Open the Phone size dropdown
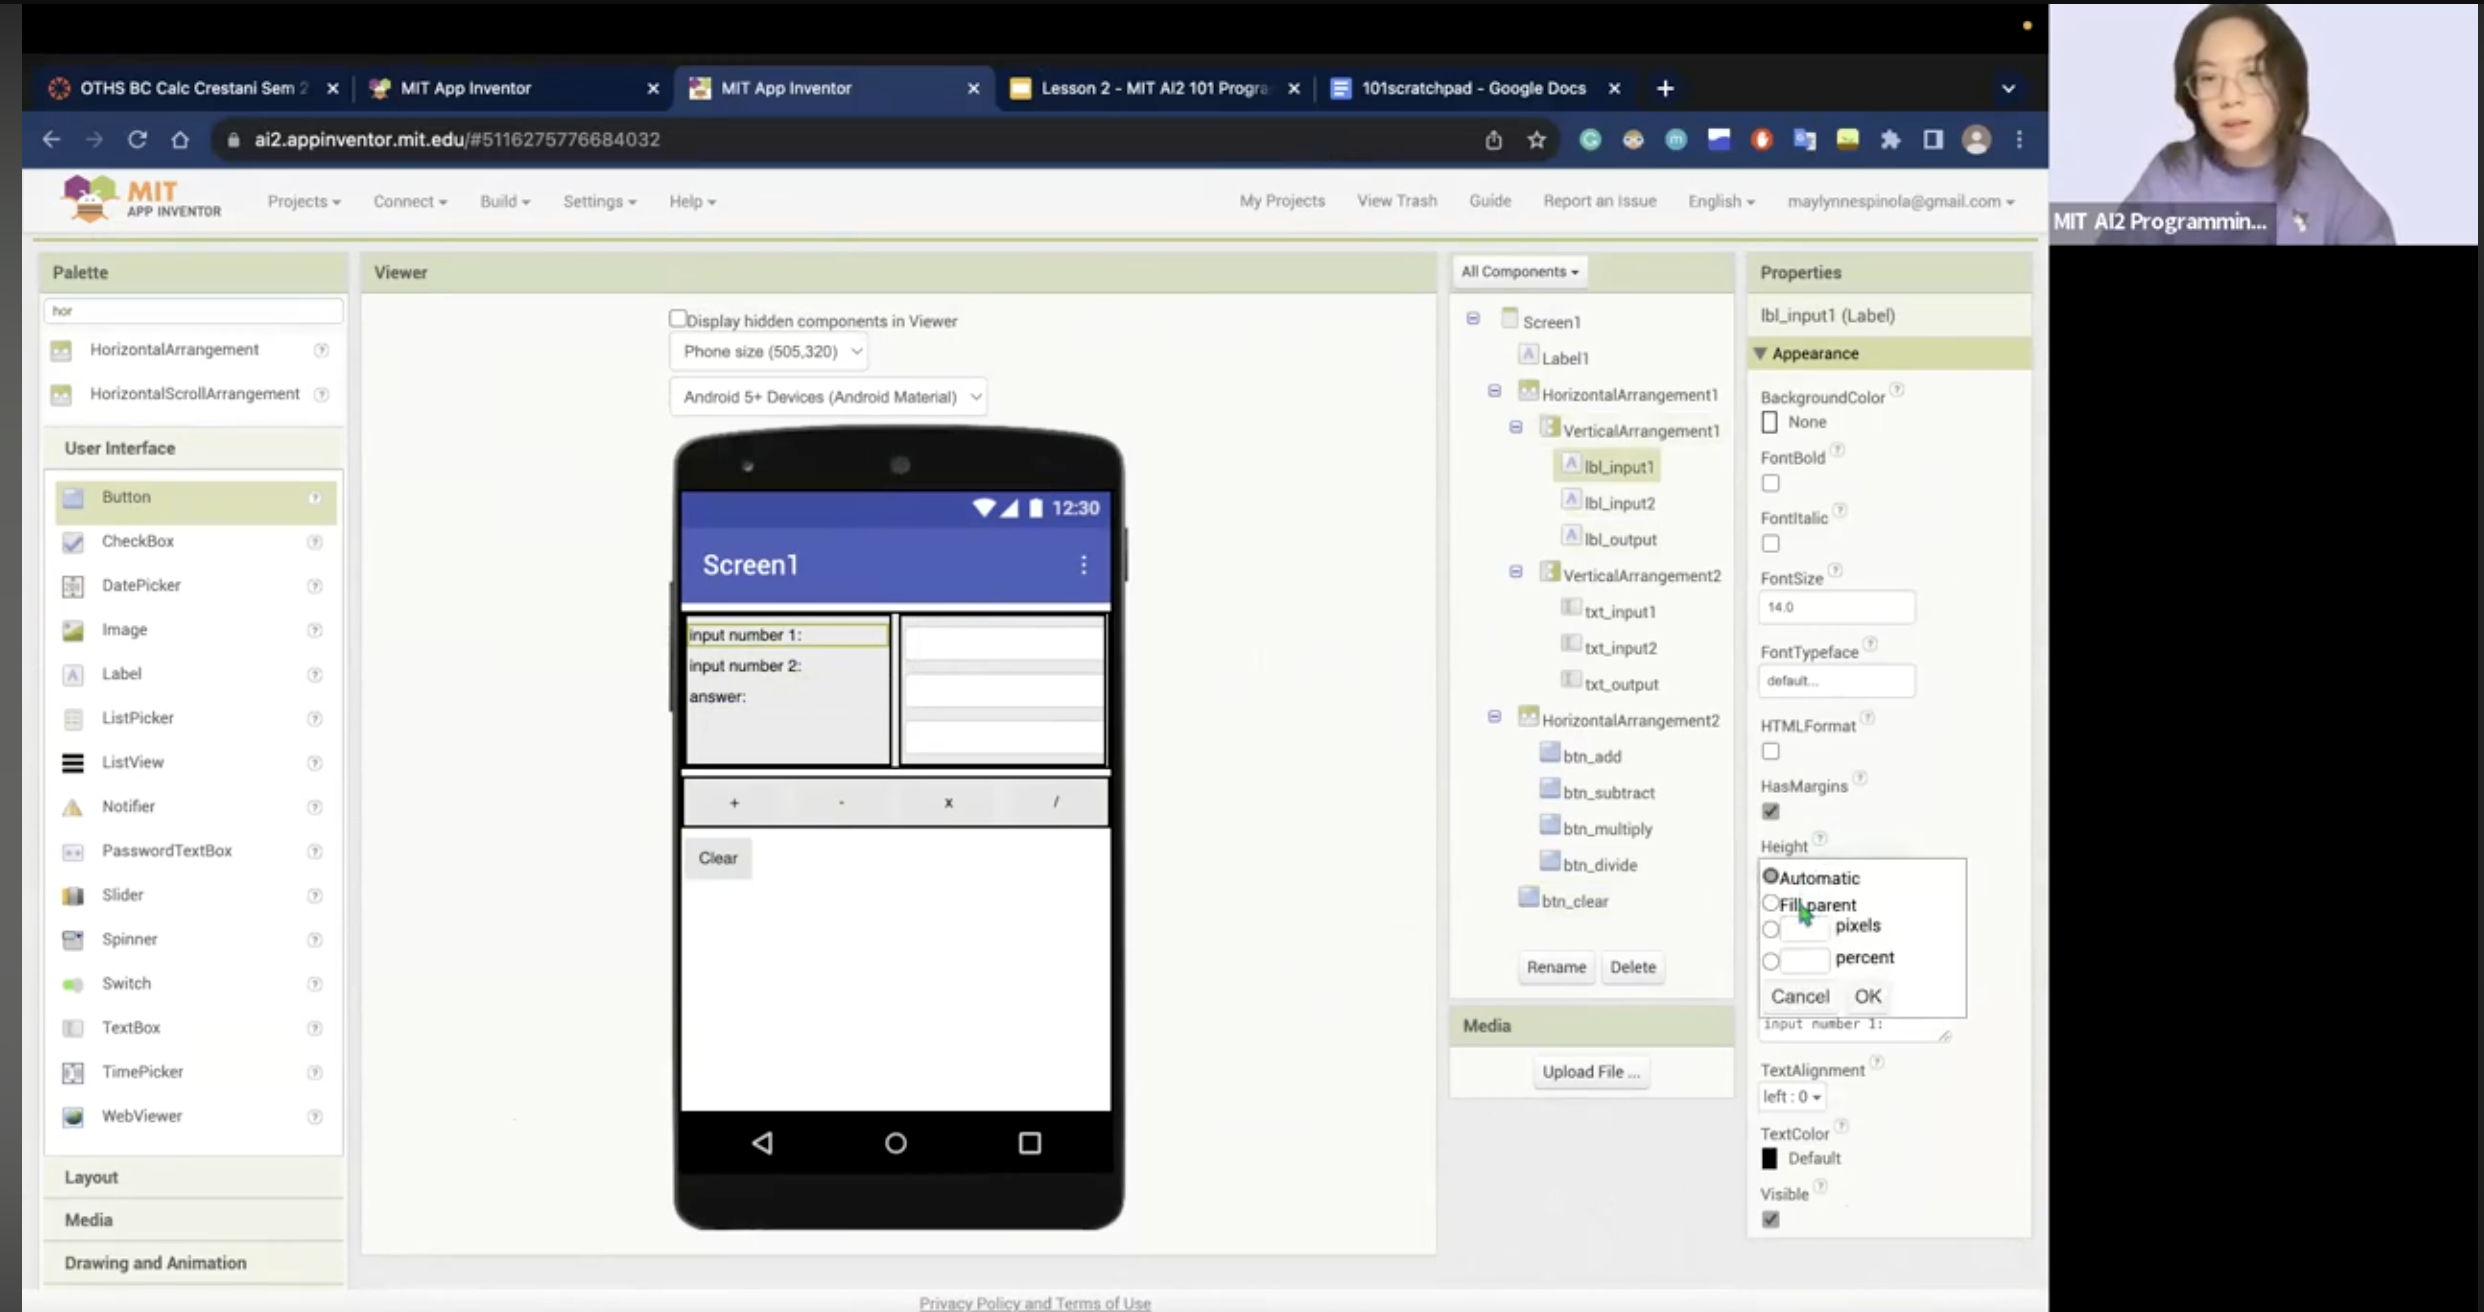Viewport: 2484px width, 1312px height. coord(769,352)
